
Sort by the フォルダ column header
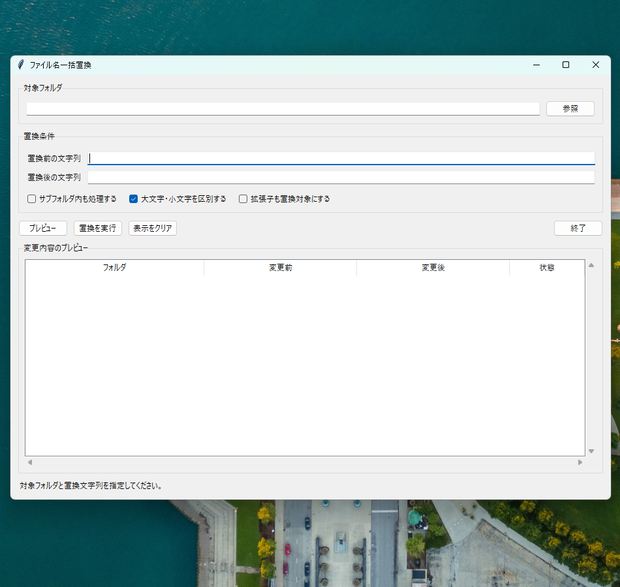[115, 268]
